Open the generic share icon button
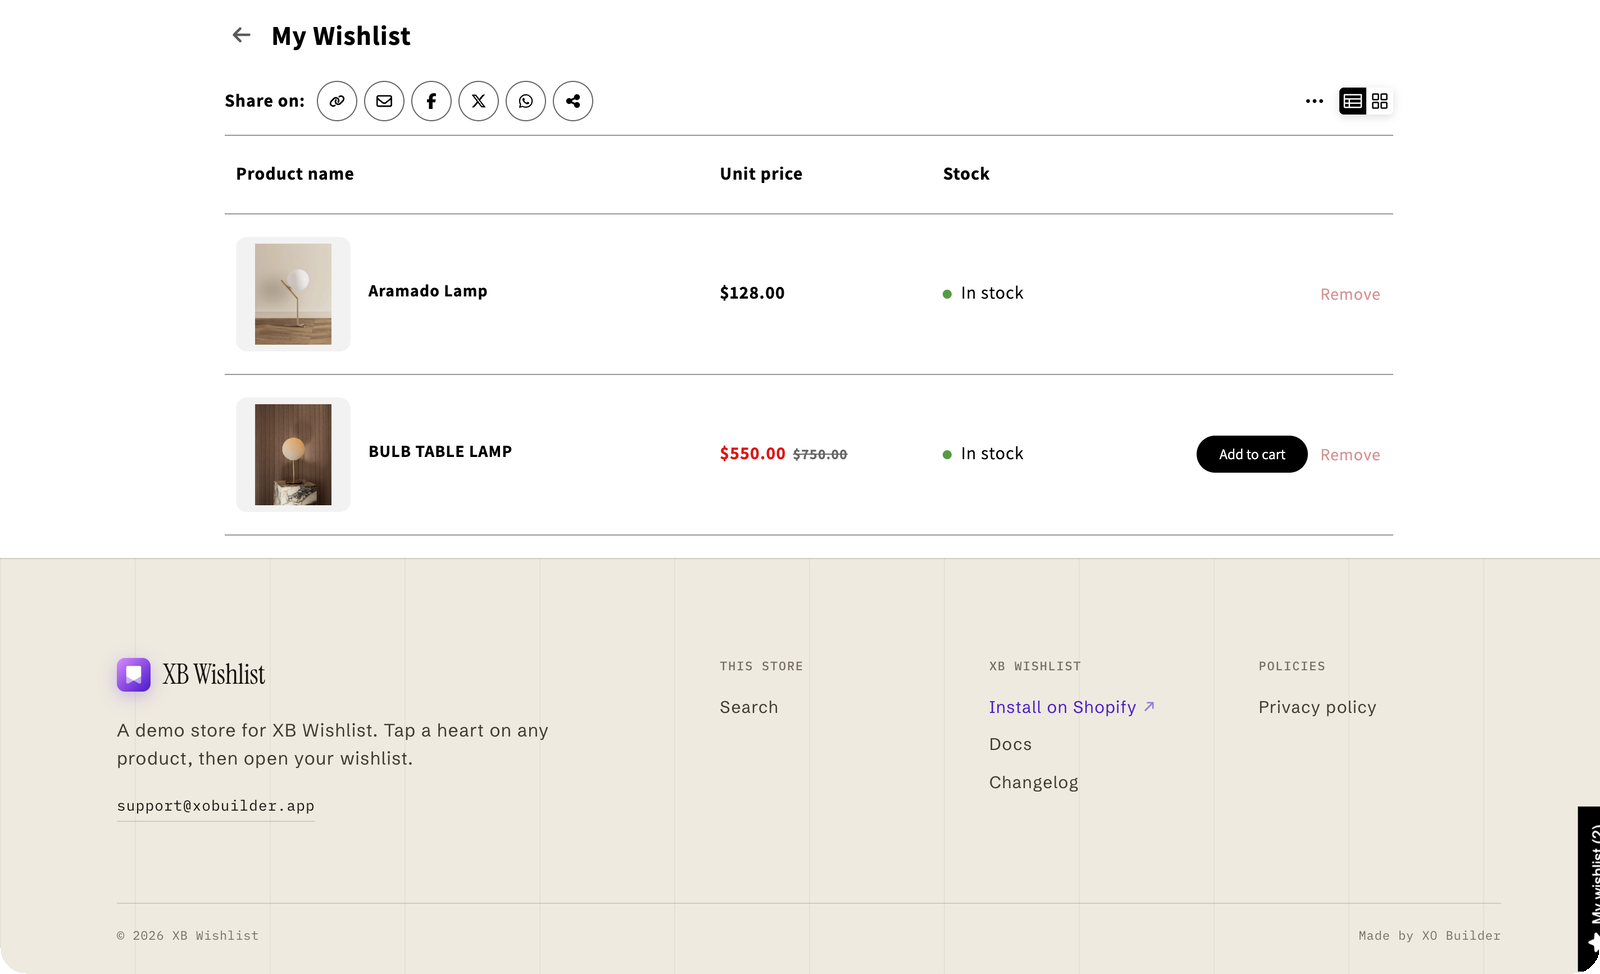 click(573, 101)
